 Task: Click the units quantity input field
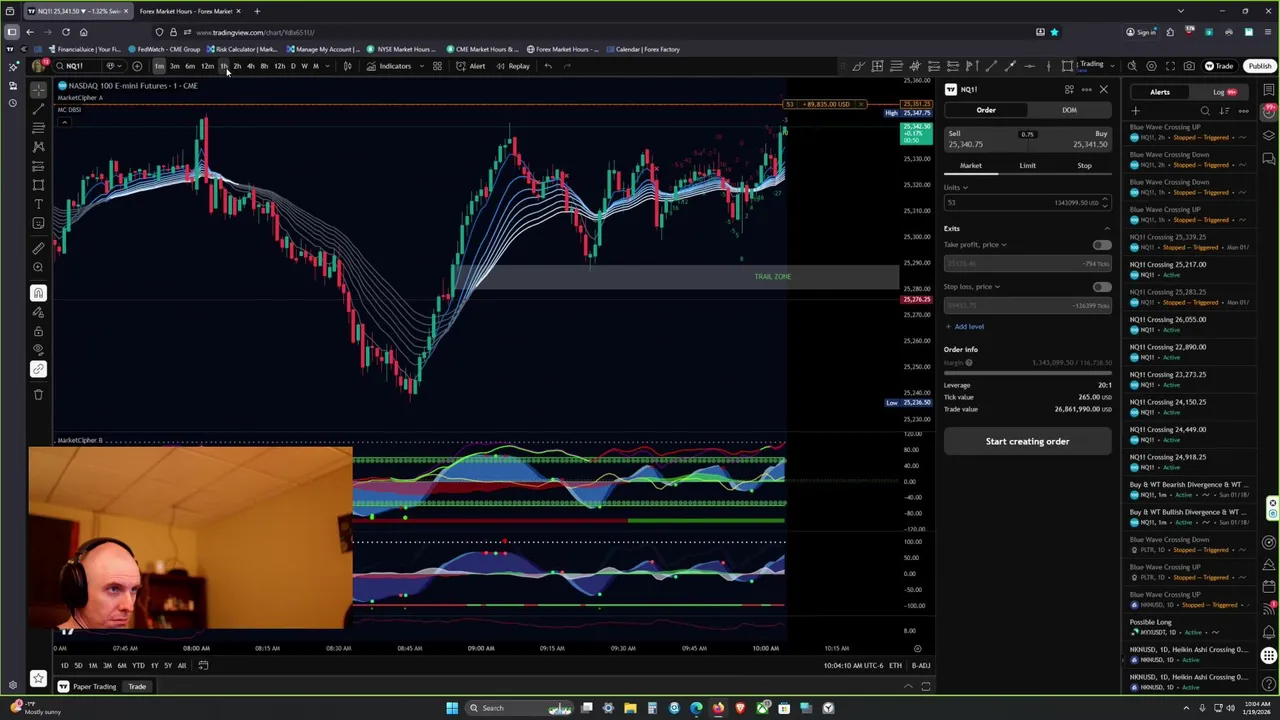[1027, 203]
